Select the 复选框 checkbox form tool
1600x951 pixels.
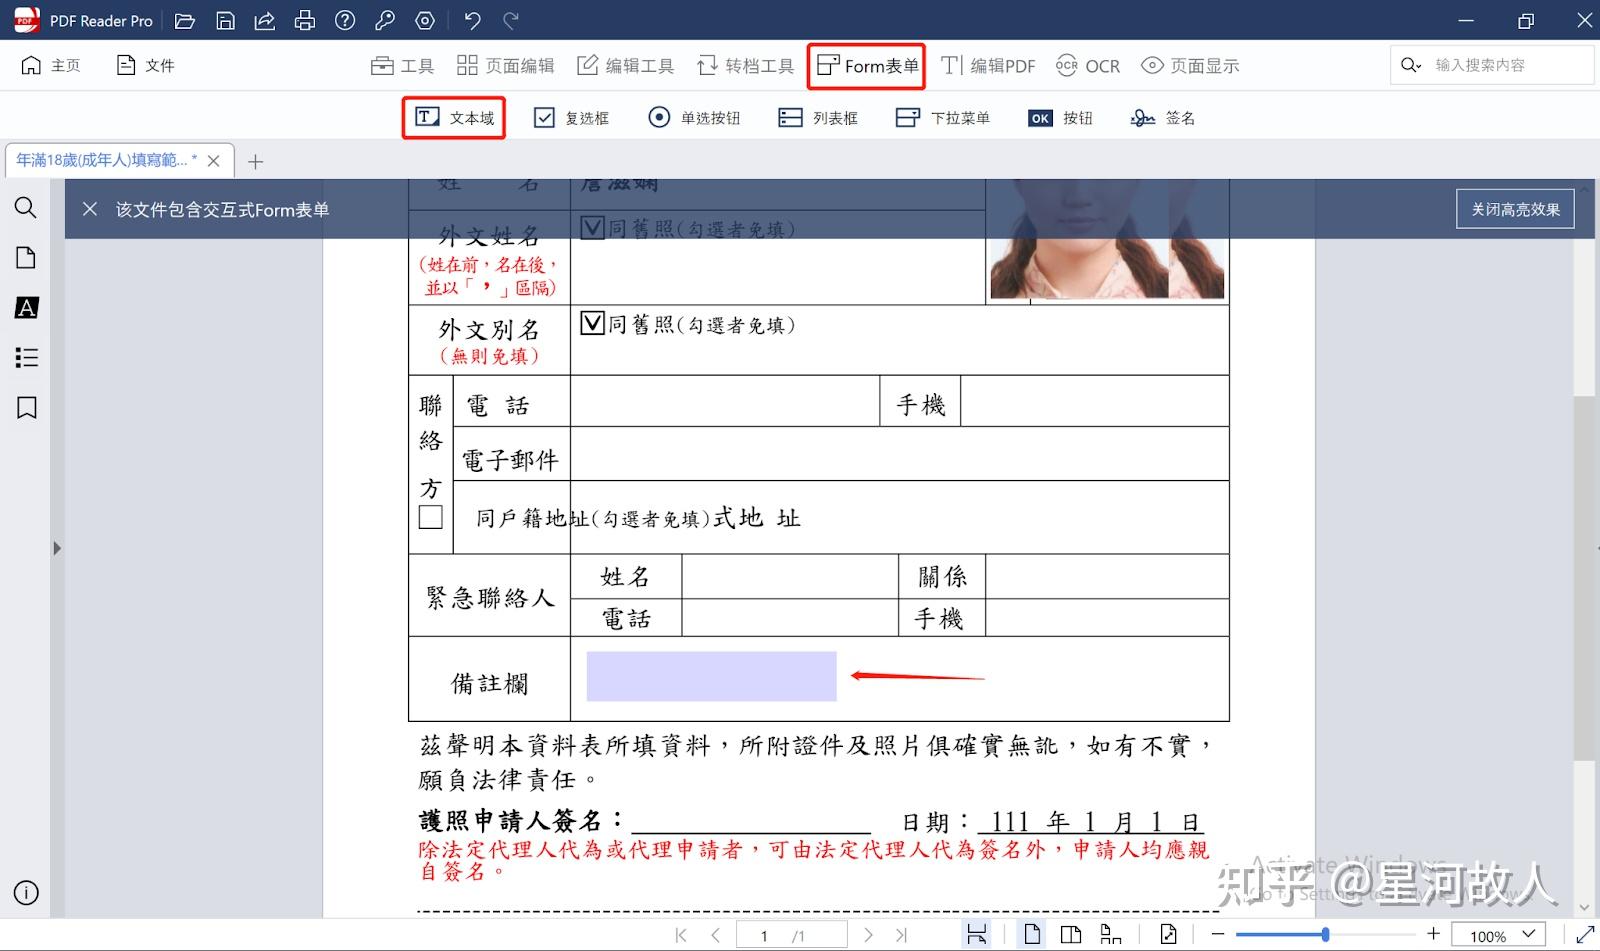coord(572,117)
